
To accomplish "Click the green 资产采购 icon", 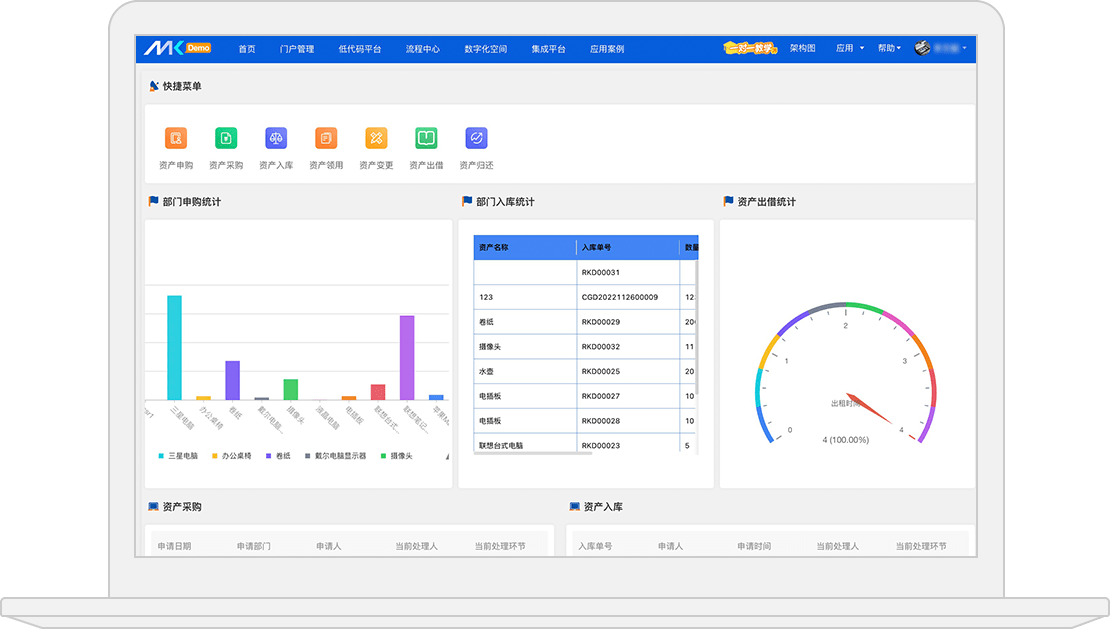I will pyautogui.click(x=226, y=139).
